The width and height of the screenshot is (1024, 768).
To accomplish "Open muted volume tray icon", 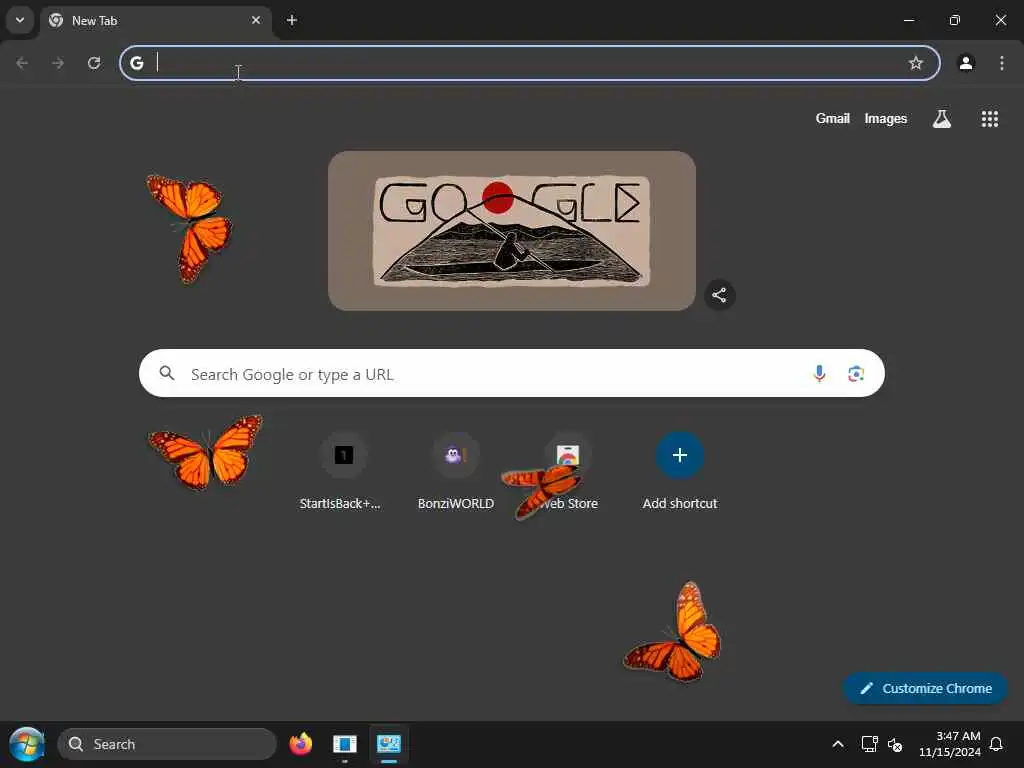I will [x=895, y=744].
